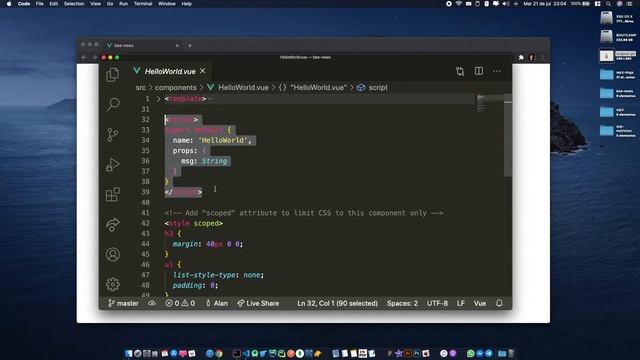Open the Code menu in menu bar
The width and height of the screenshot is (640, 360).
click(x=24, y=4)
